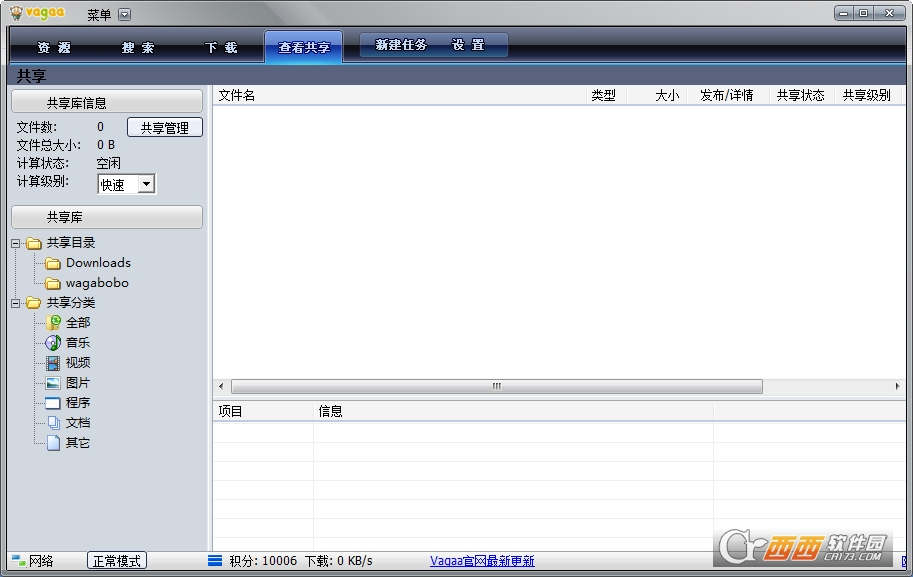Click the 图片 picture icon
This screenshot has height=577, width=913.
(x=53, y=383)
